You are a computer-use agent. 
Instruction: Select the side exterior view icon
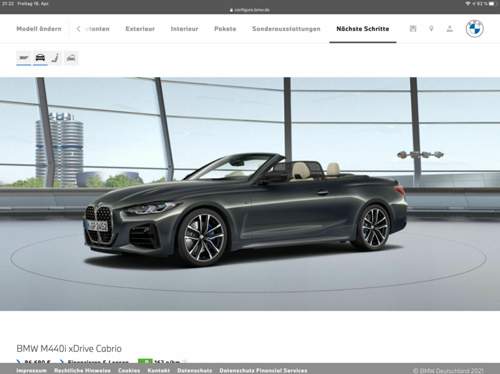tap(24, 58)
